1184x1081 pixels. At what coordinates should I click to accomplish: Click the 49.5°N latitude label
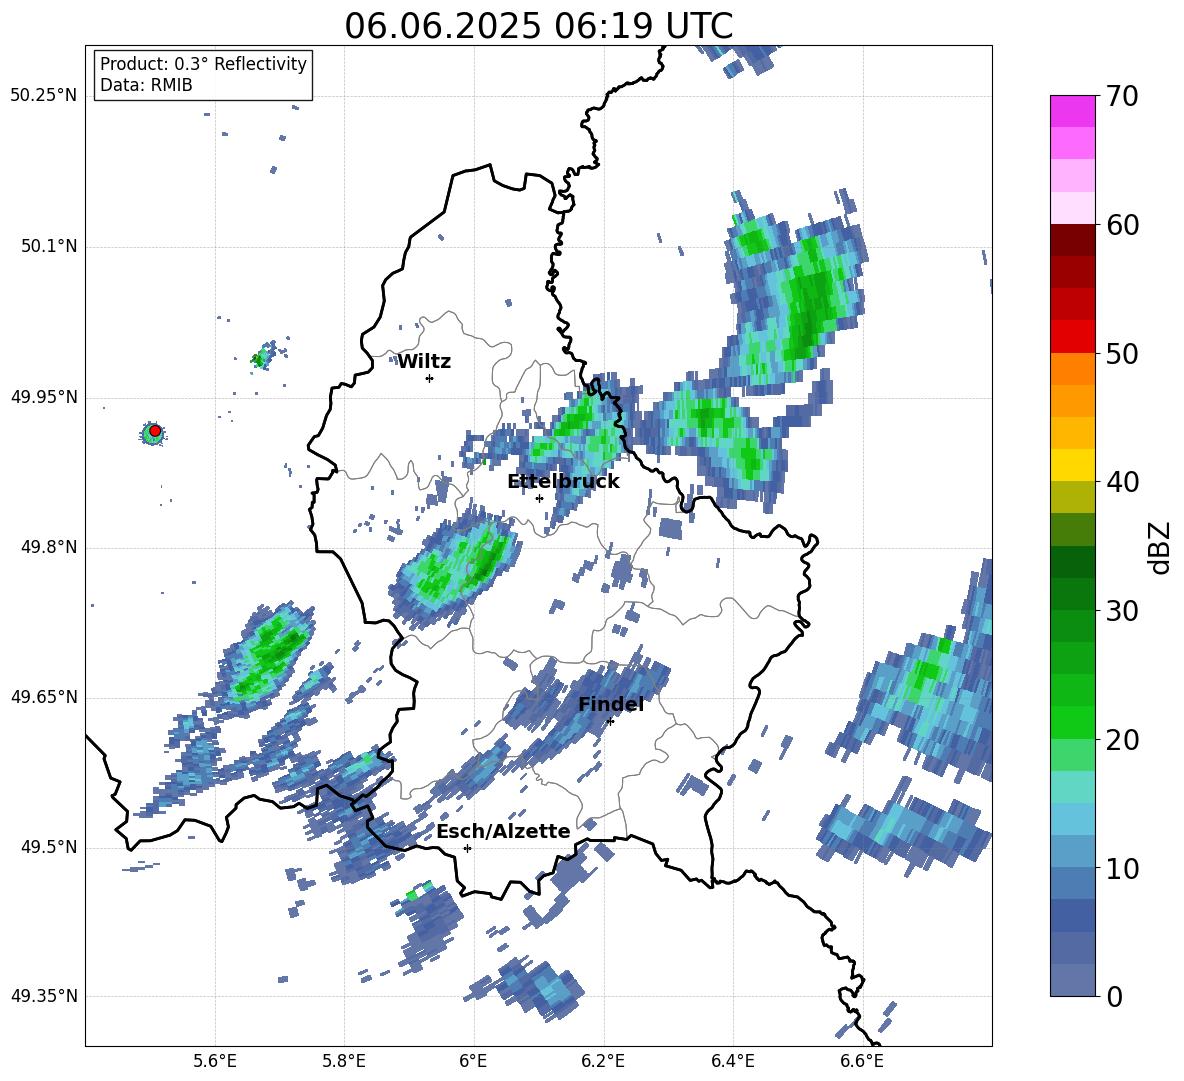(48, 846)
